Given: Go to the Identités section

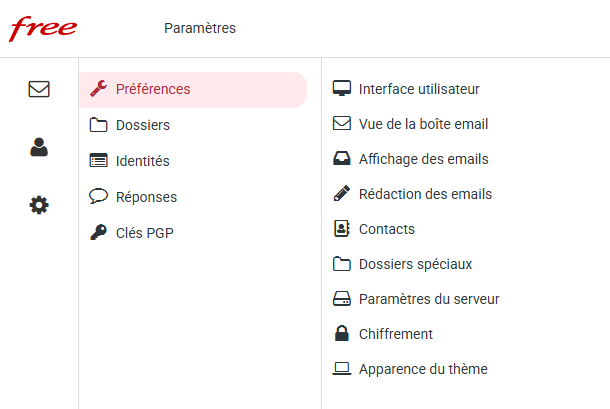Looking at the screenshot, I should (143, 161).
